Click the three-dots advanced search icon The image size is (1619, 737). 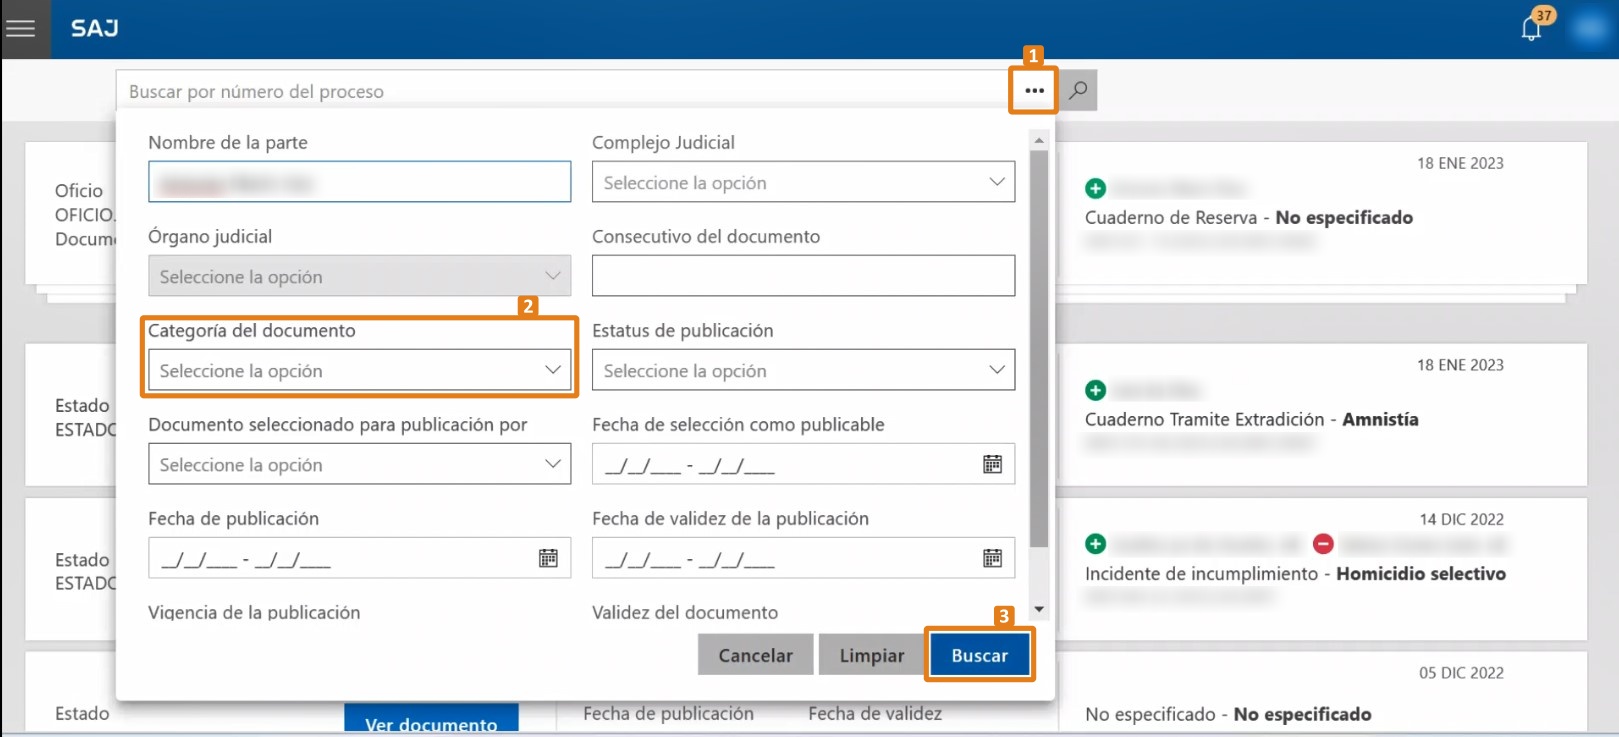(x=1034, y=91)
